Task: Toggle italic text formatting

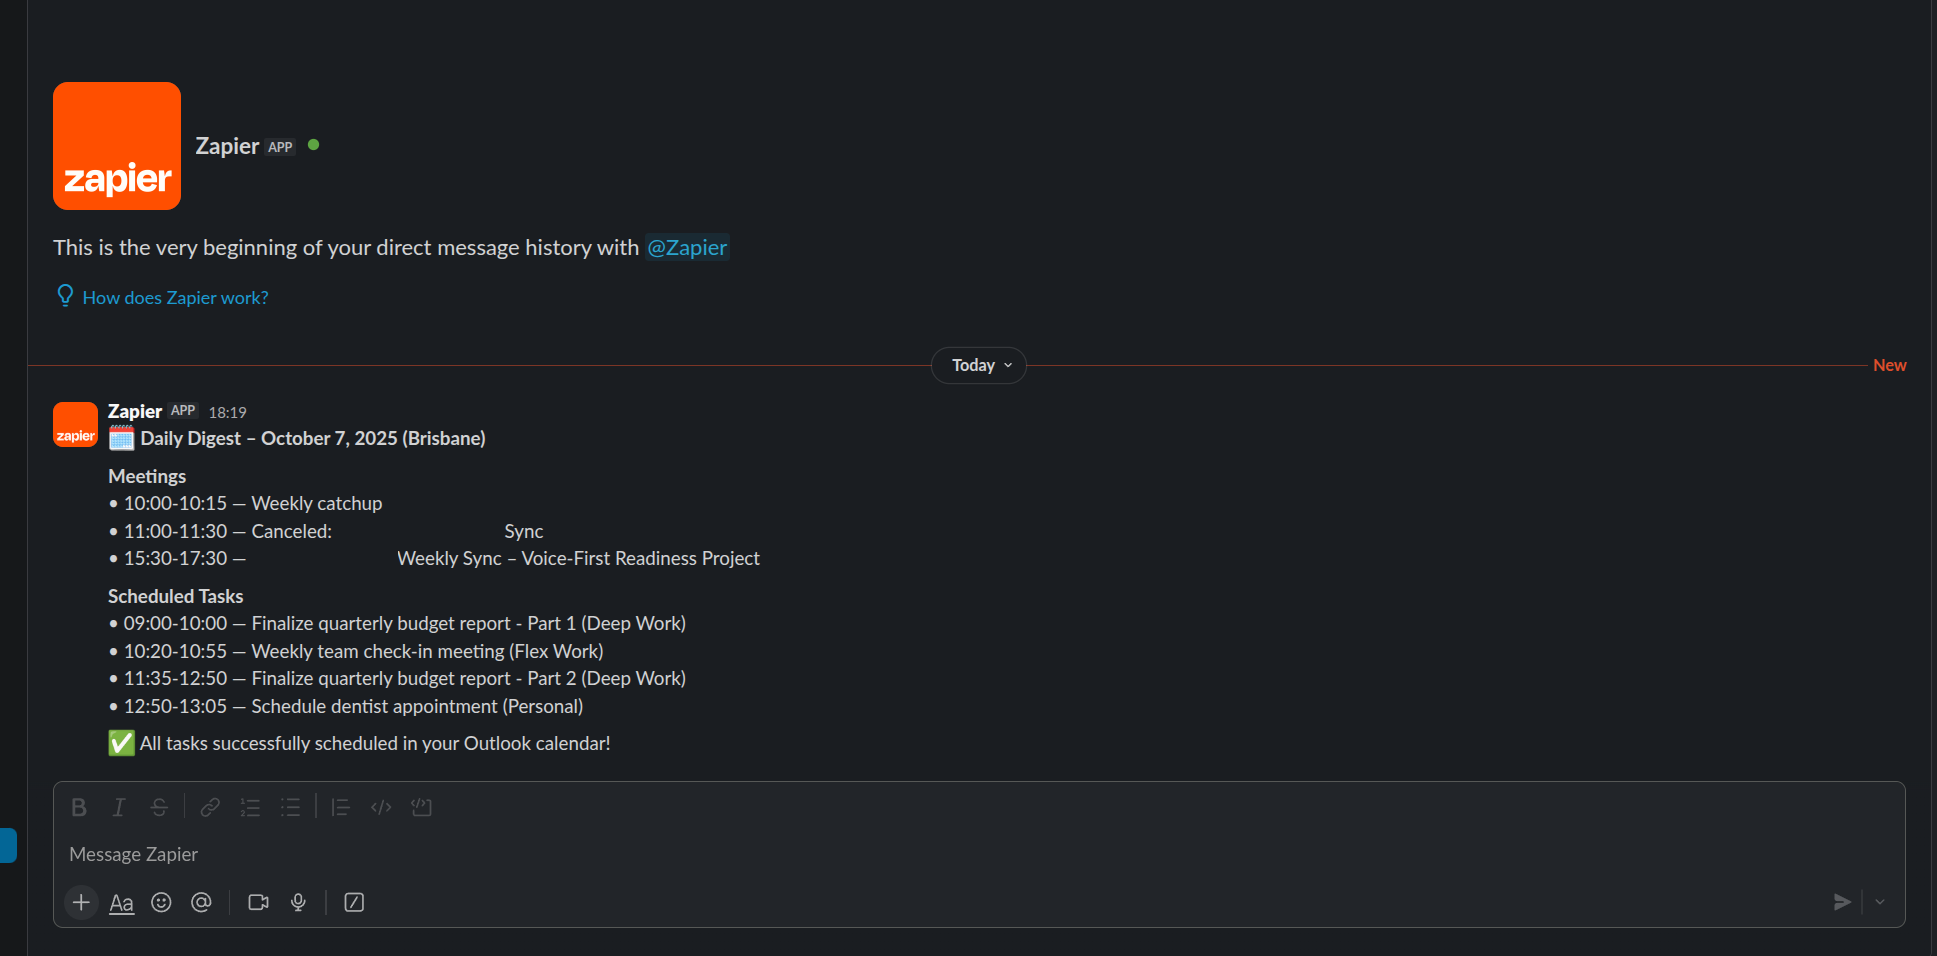Action: 119,807
